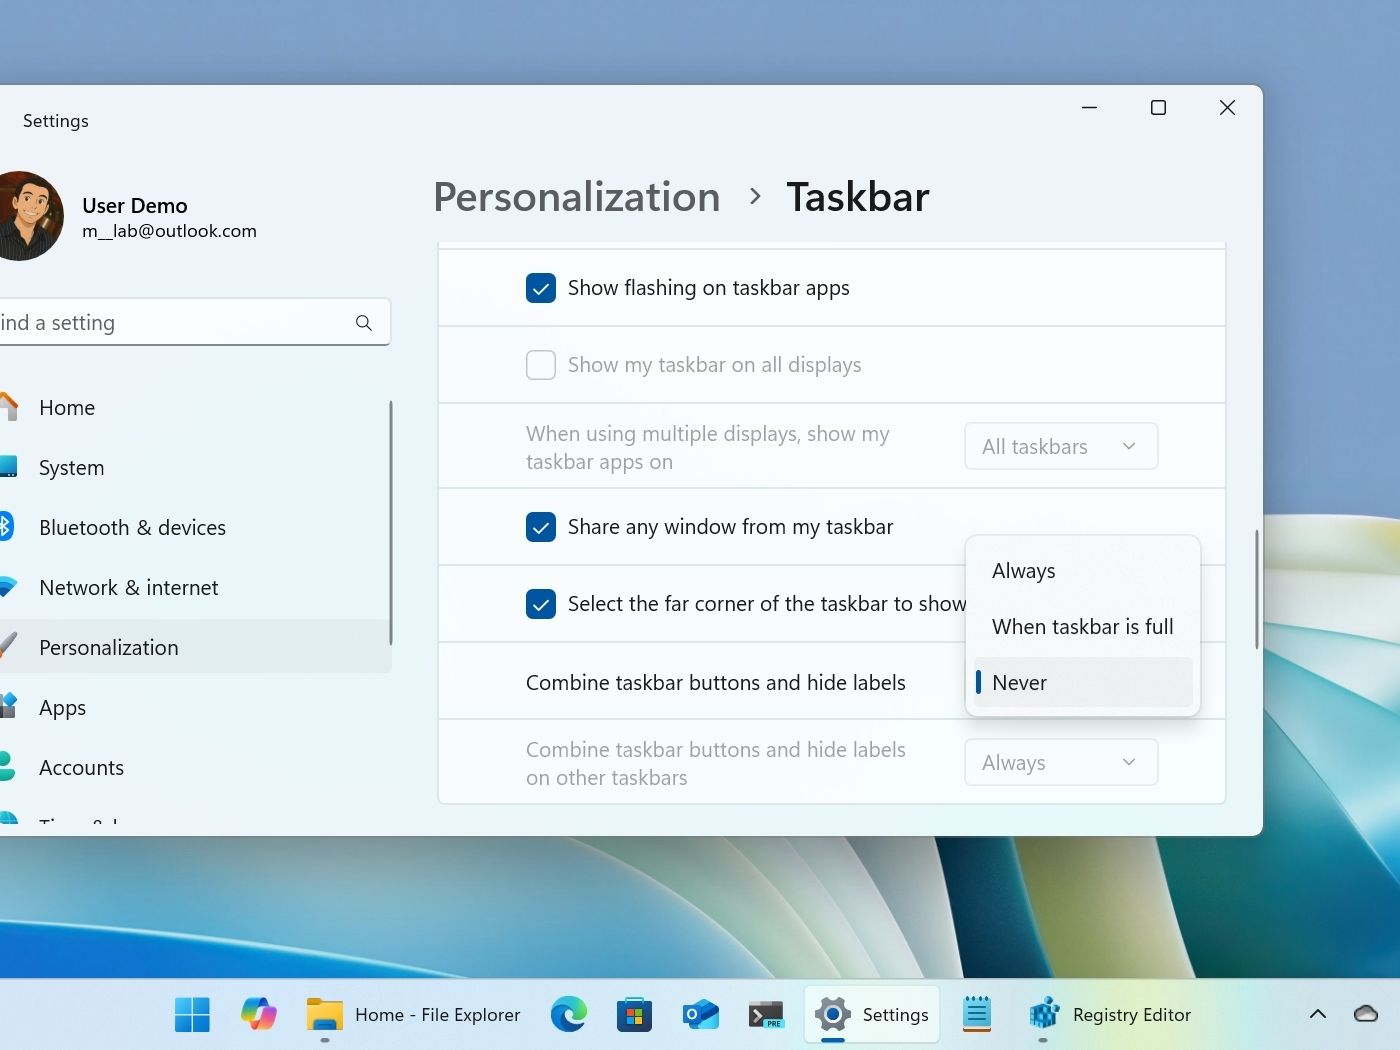Launch Outlook from the taskbar

[700, 1014]
